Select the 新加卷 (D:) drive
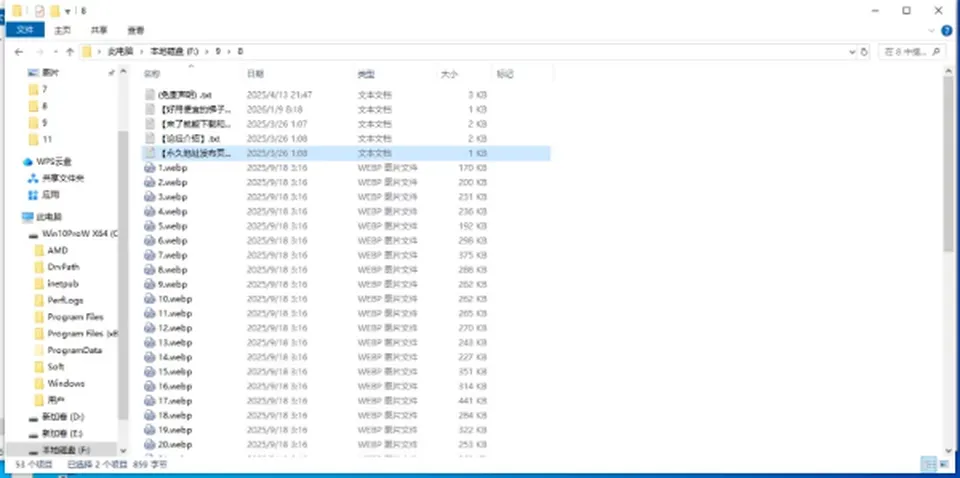Screen dimensions: 960x478 click(x=62, y=417)
